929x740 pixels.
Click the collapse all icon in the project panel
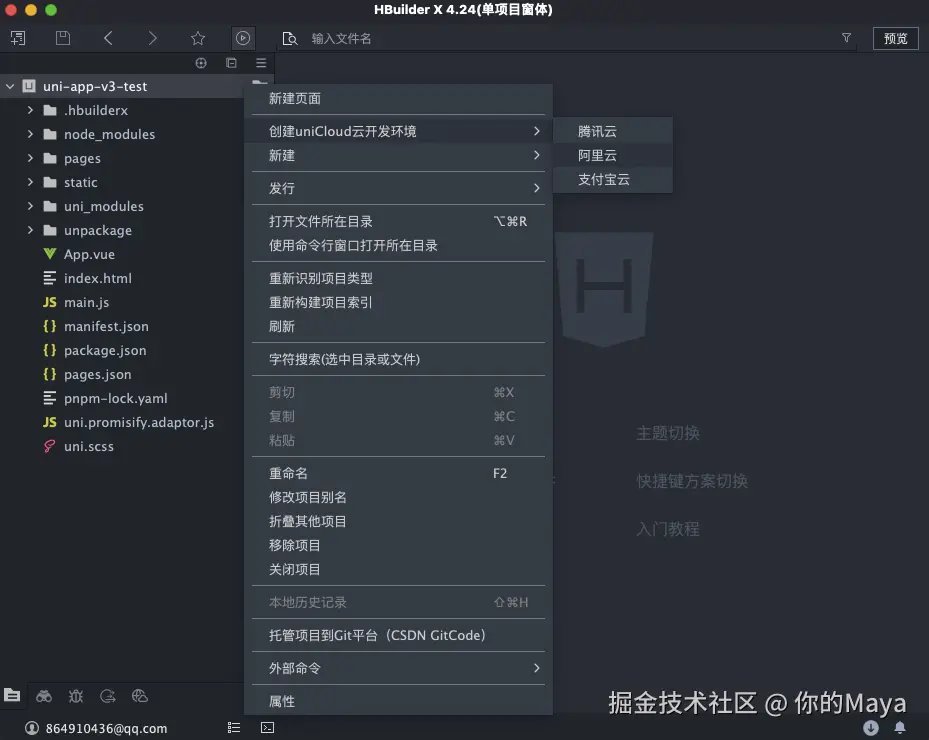coord(232,63)
